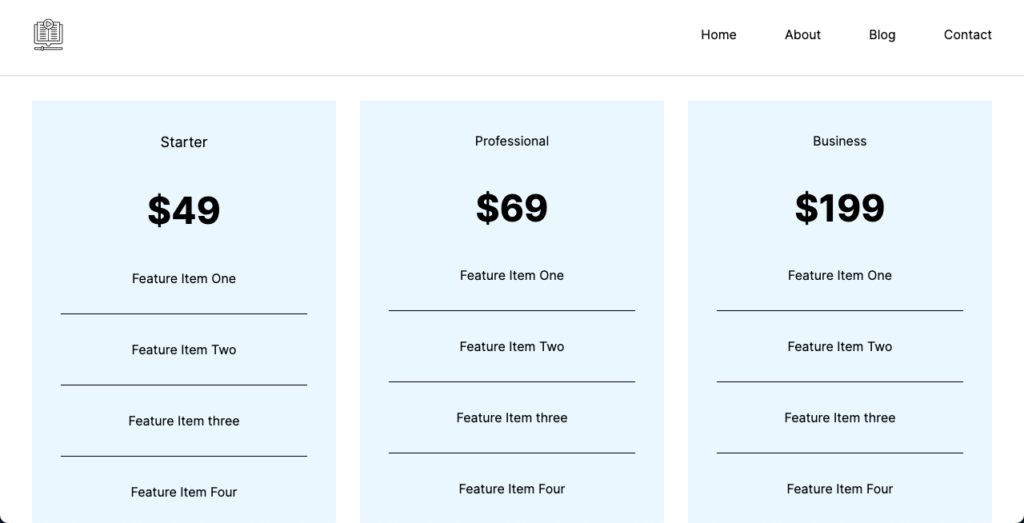The height and width of the screenshot is (523, 1024).
Task: Click Feature Item One in Business card
Action: click(840, 276)
